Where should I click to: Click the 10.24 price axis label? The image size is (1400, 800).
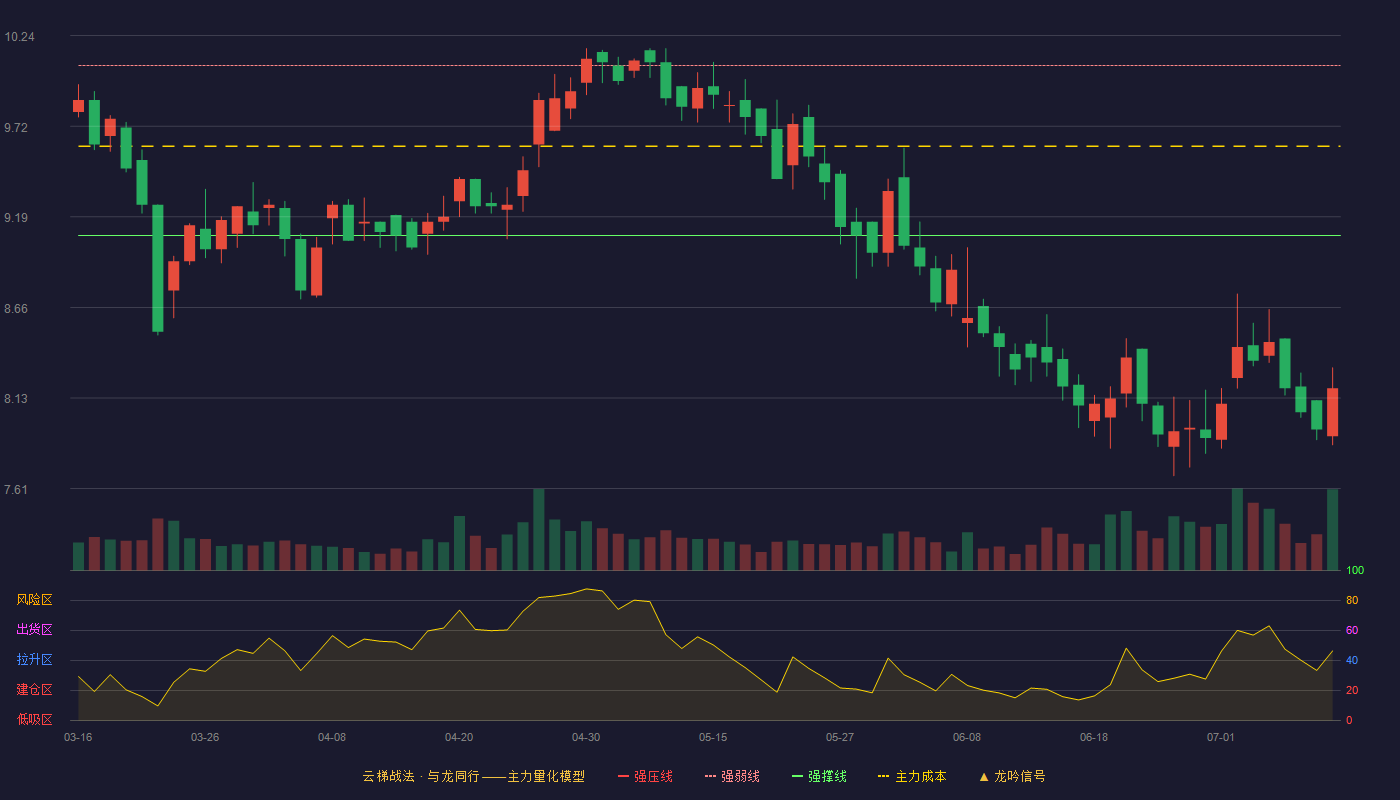19,37
